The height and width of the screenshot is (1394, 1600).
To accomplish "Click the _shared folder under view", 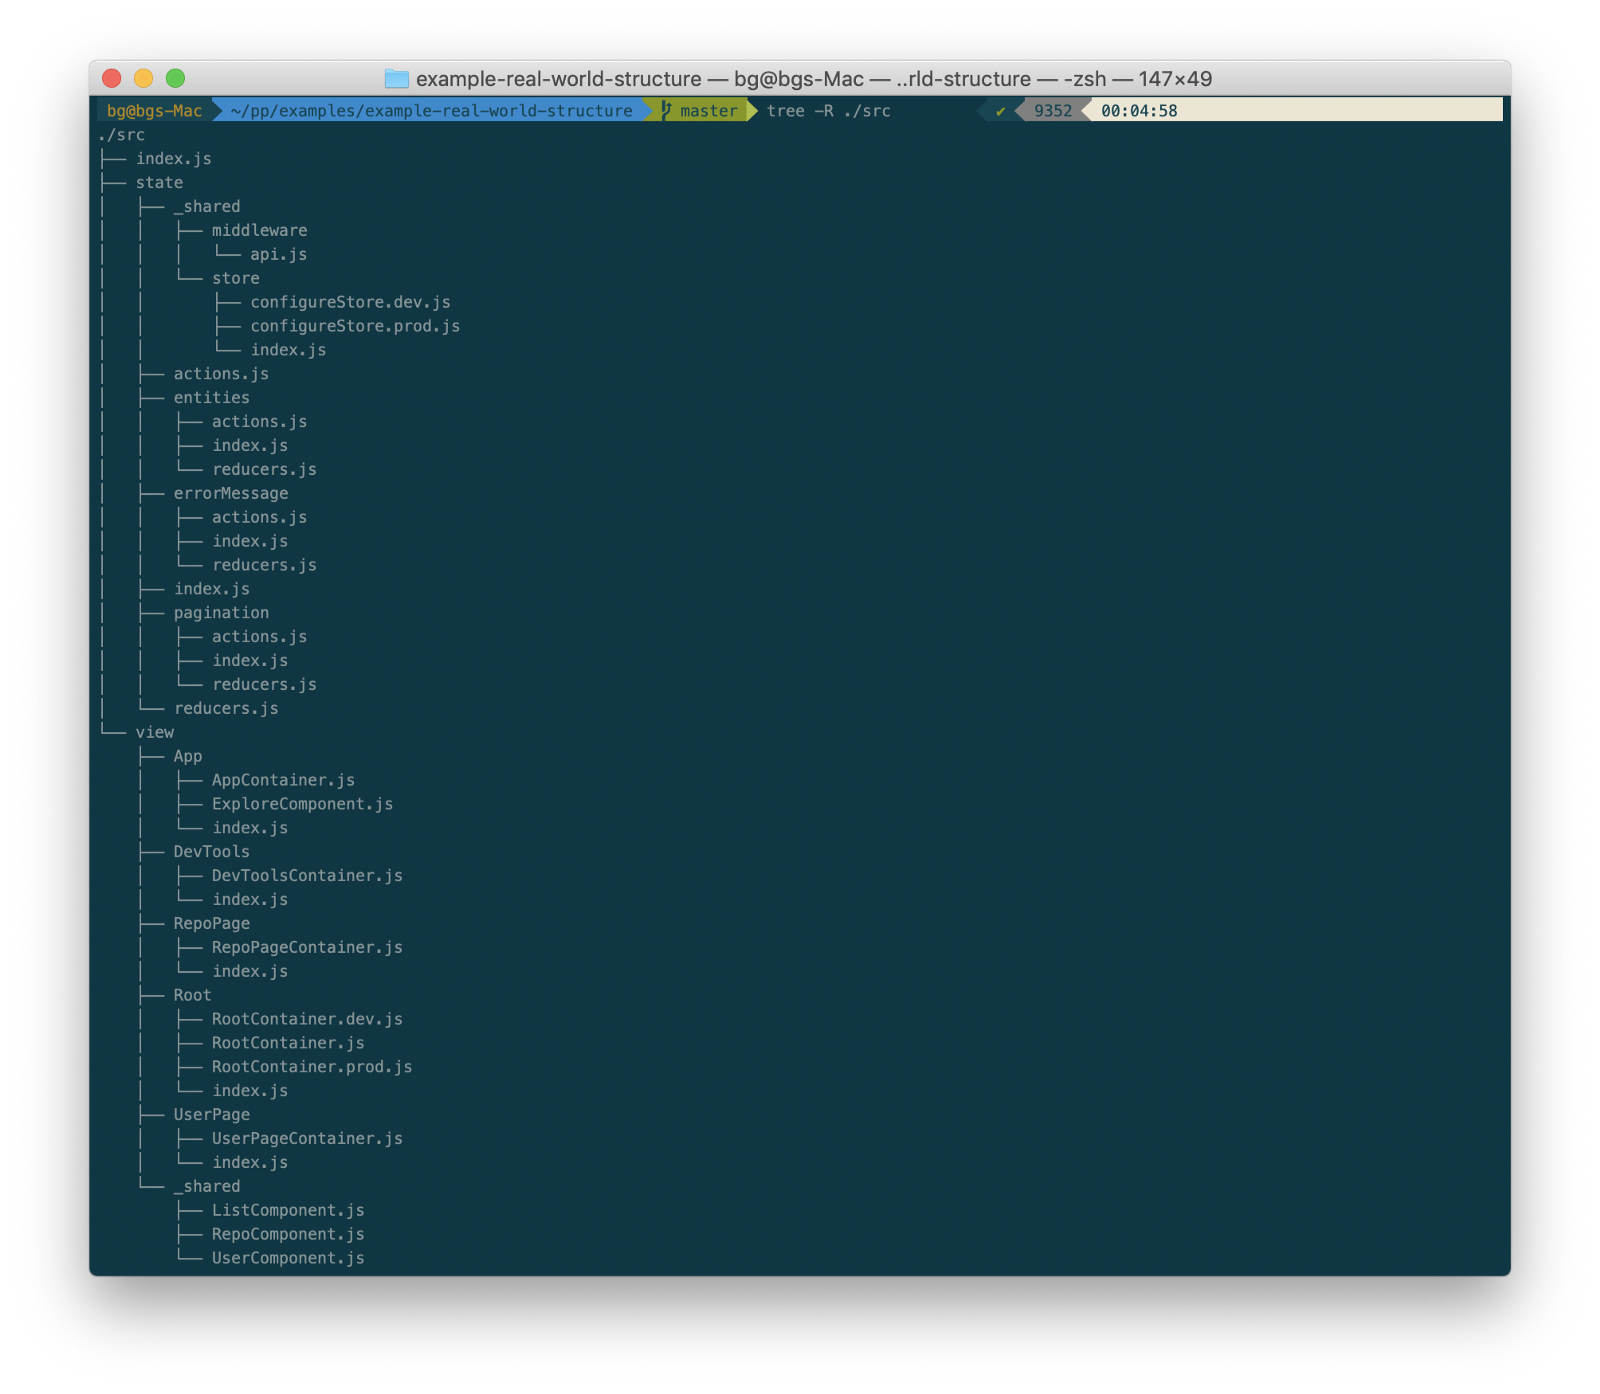I will [x=207, y=1187].
